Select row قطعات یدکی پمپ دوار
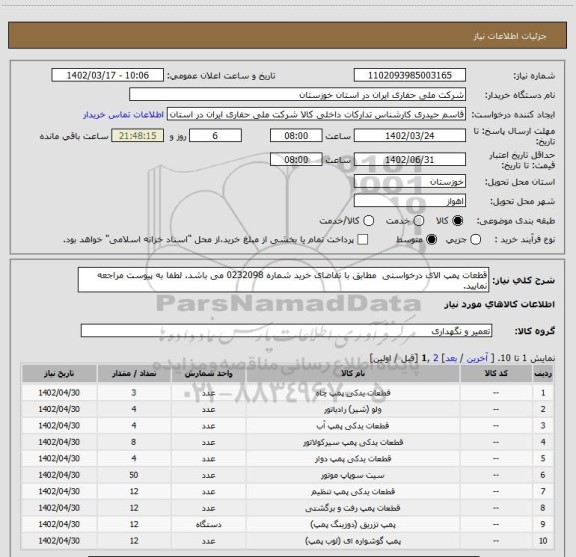Screen dimensions: 576x557 (x=287, y=459)
